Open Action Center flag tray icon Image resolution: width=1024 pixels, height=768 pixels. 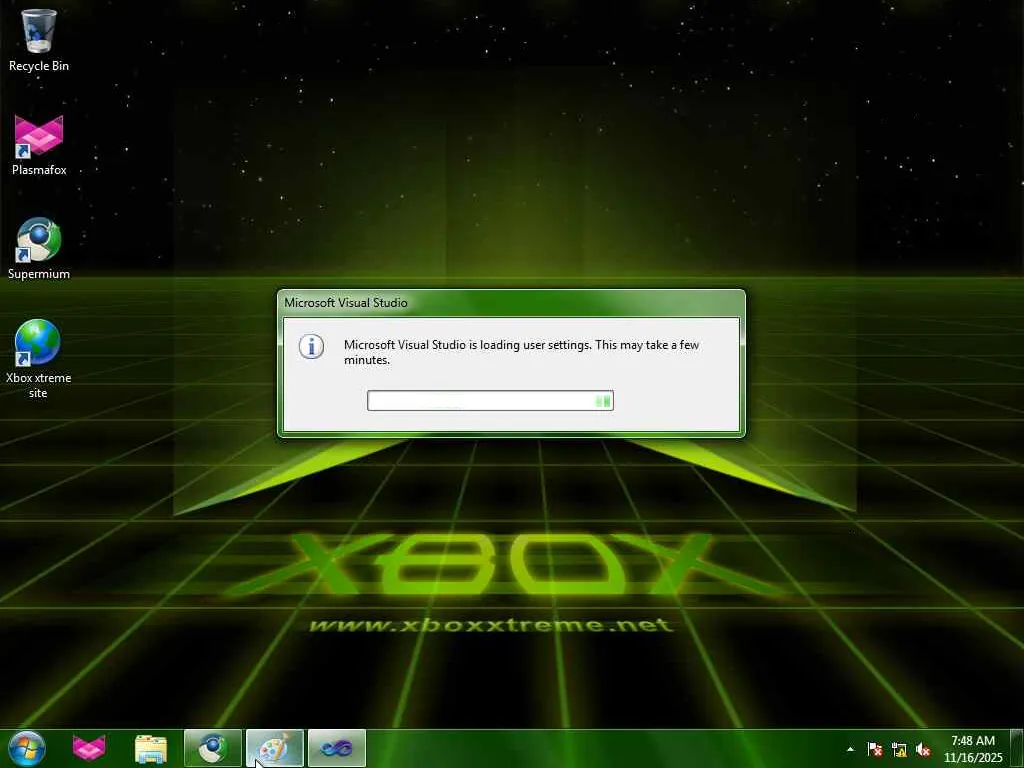[874, 749]
